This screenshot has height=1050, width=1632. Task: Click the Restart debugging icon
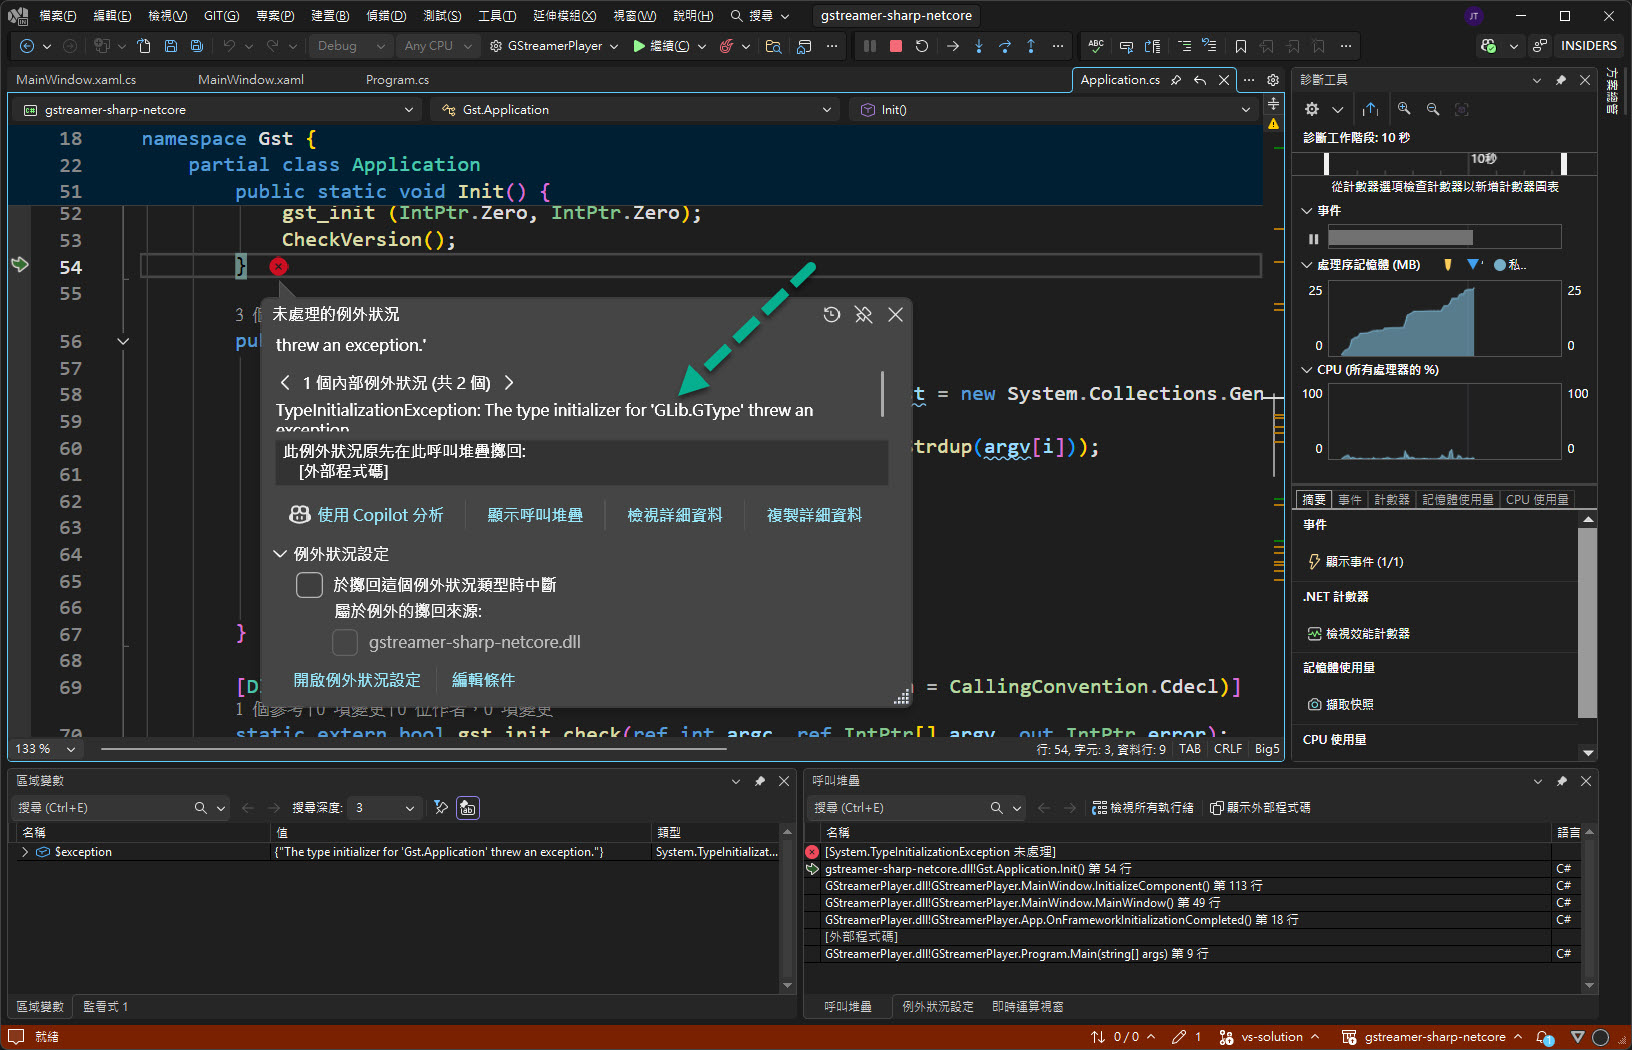pyautogui.click(x=922, y=46)
